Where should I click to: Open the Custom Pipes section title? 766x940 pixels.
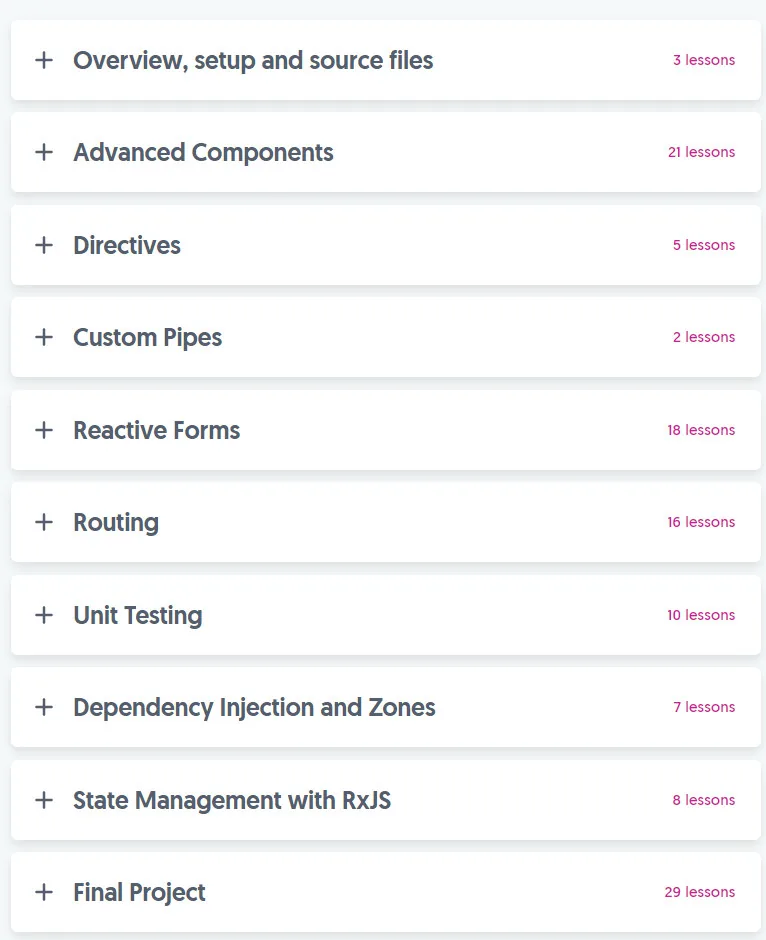(147, 338)
